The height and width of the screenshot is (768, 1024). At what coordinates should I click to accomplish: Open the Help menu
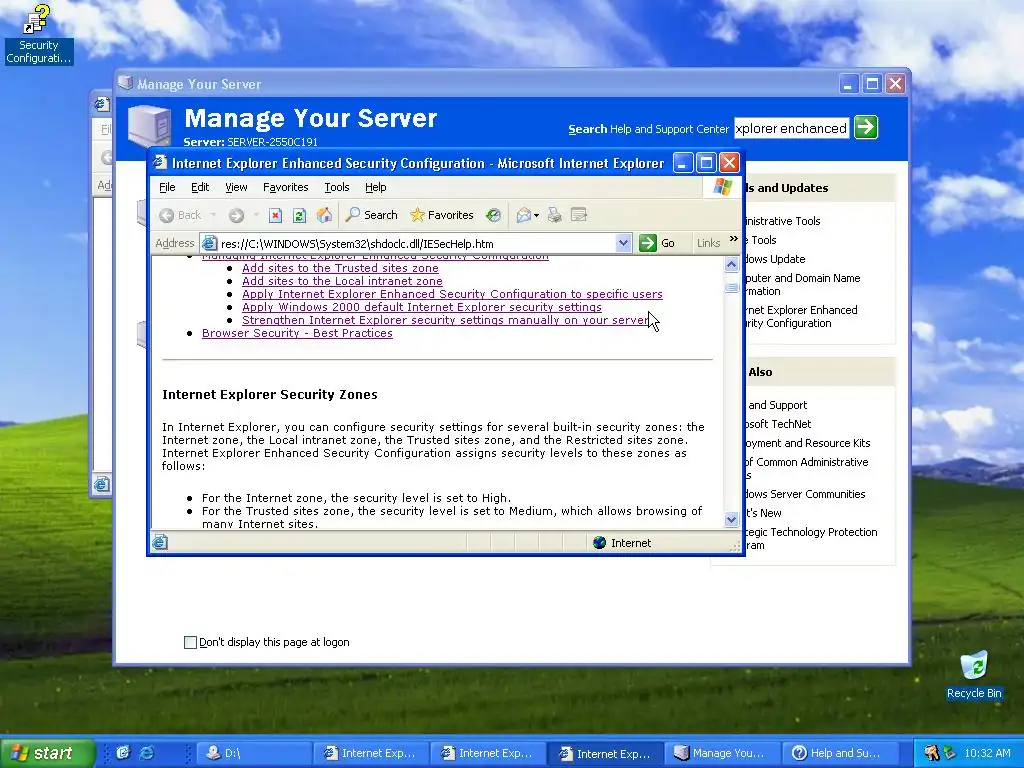[376, 187]
